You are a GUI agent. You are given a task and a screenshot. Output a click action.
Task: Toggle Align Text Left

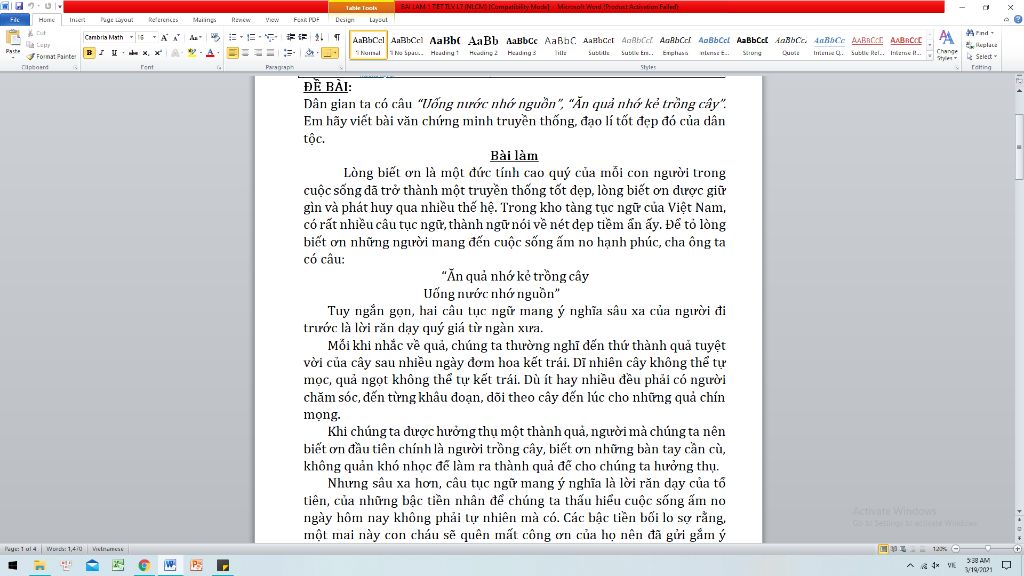[232, 53]
